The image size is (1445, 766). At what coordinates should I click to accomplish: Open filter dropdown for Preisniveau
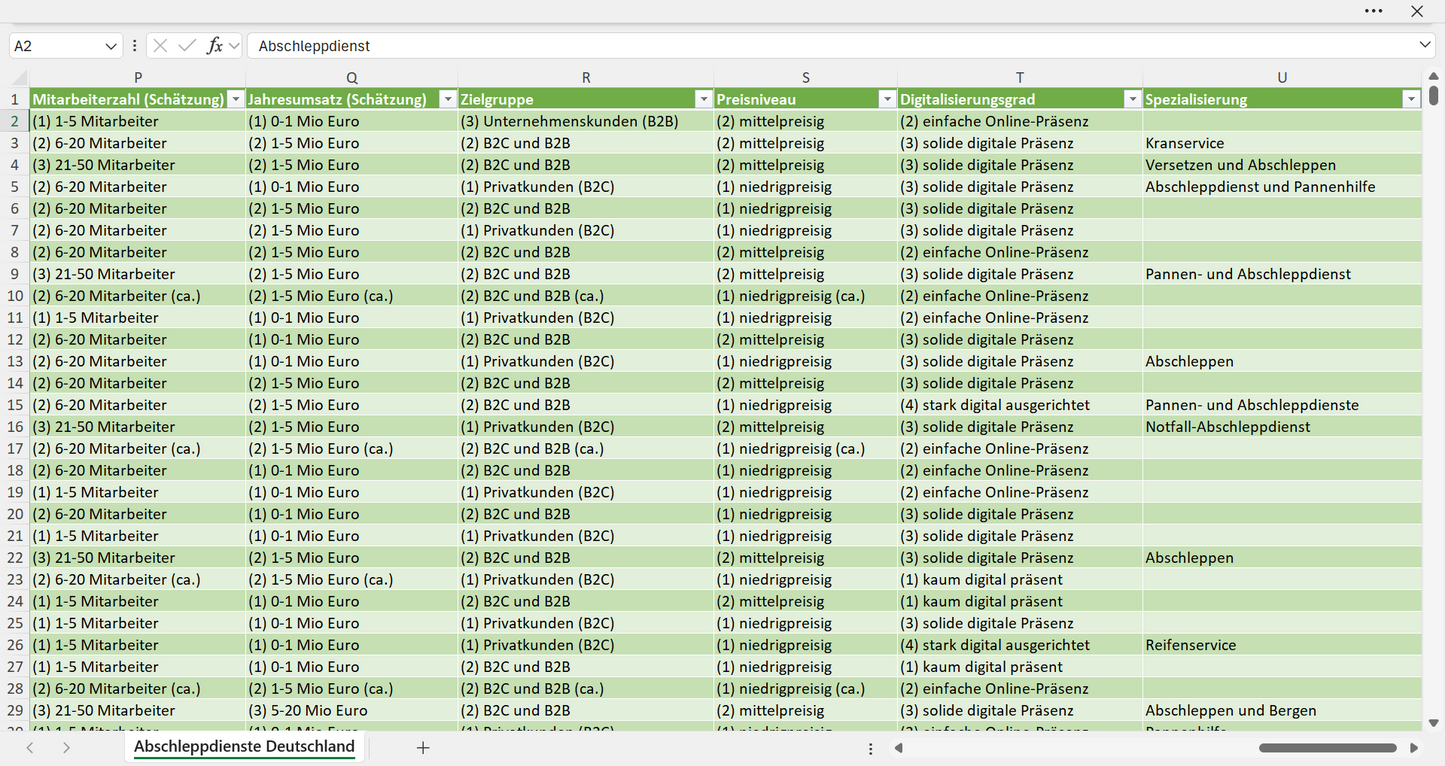pyautogui.click(x=886, y=99)
